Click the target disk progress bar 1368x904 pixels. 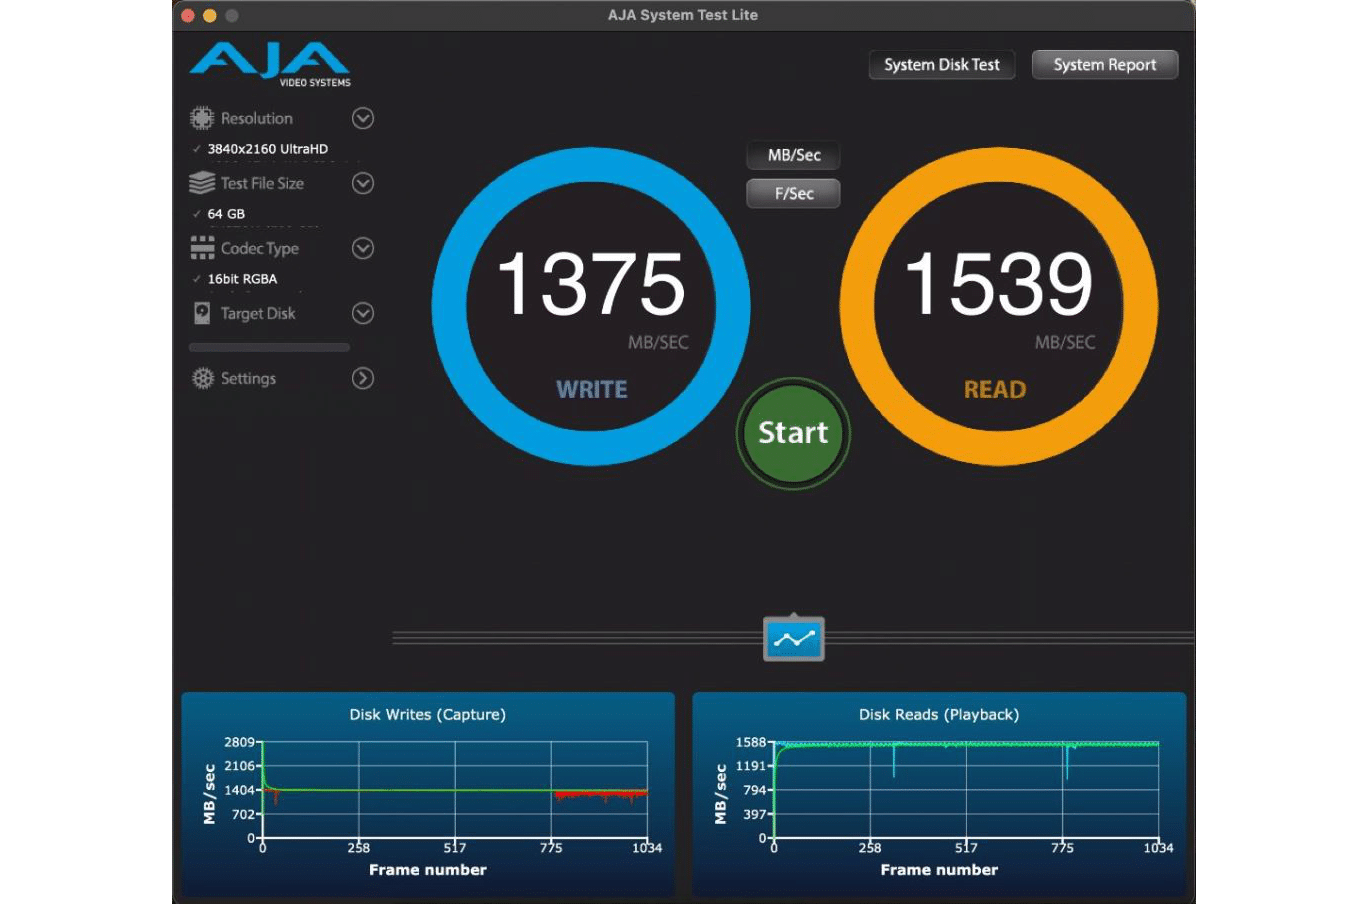(x=269, y=347)
